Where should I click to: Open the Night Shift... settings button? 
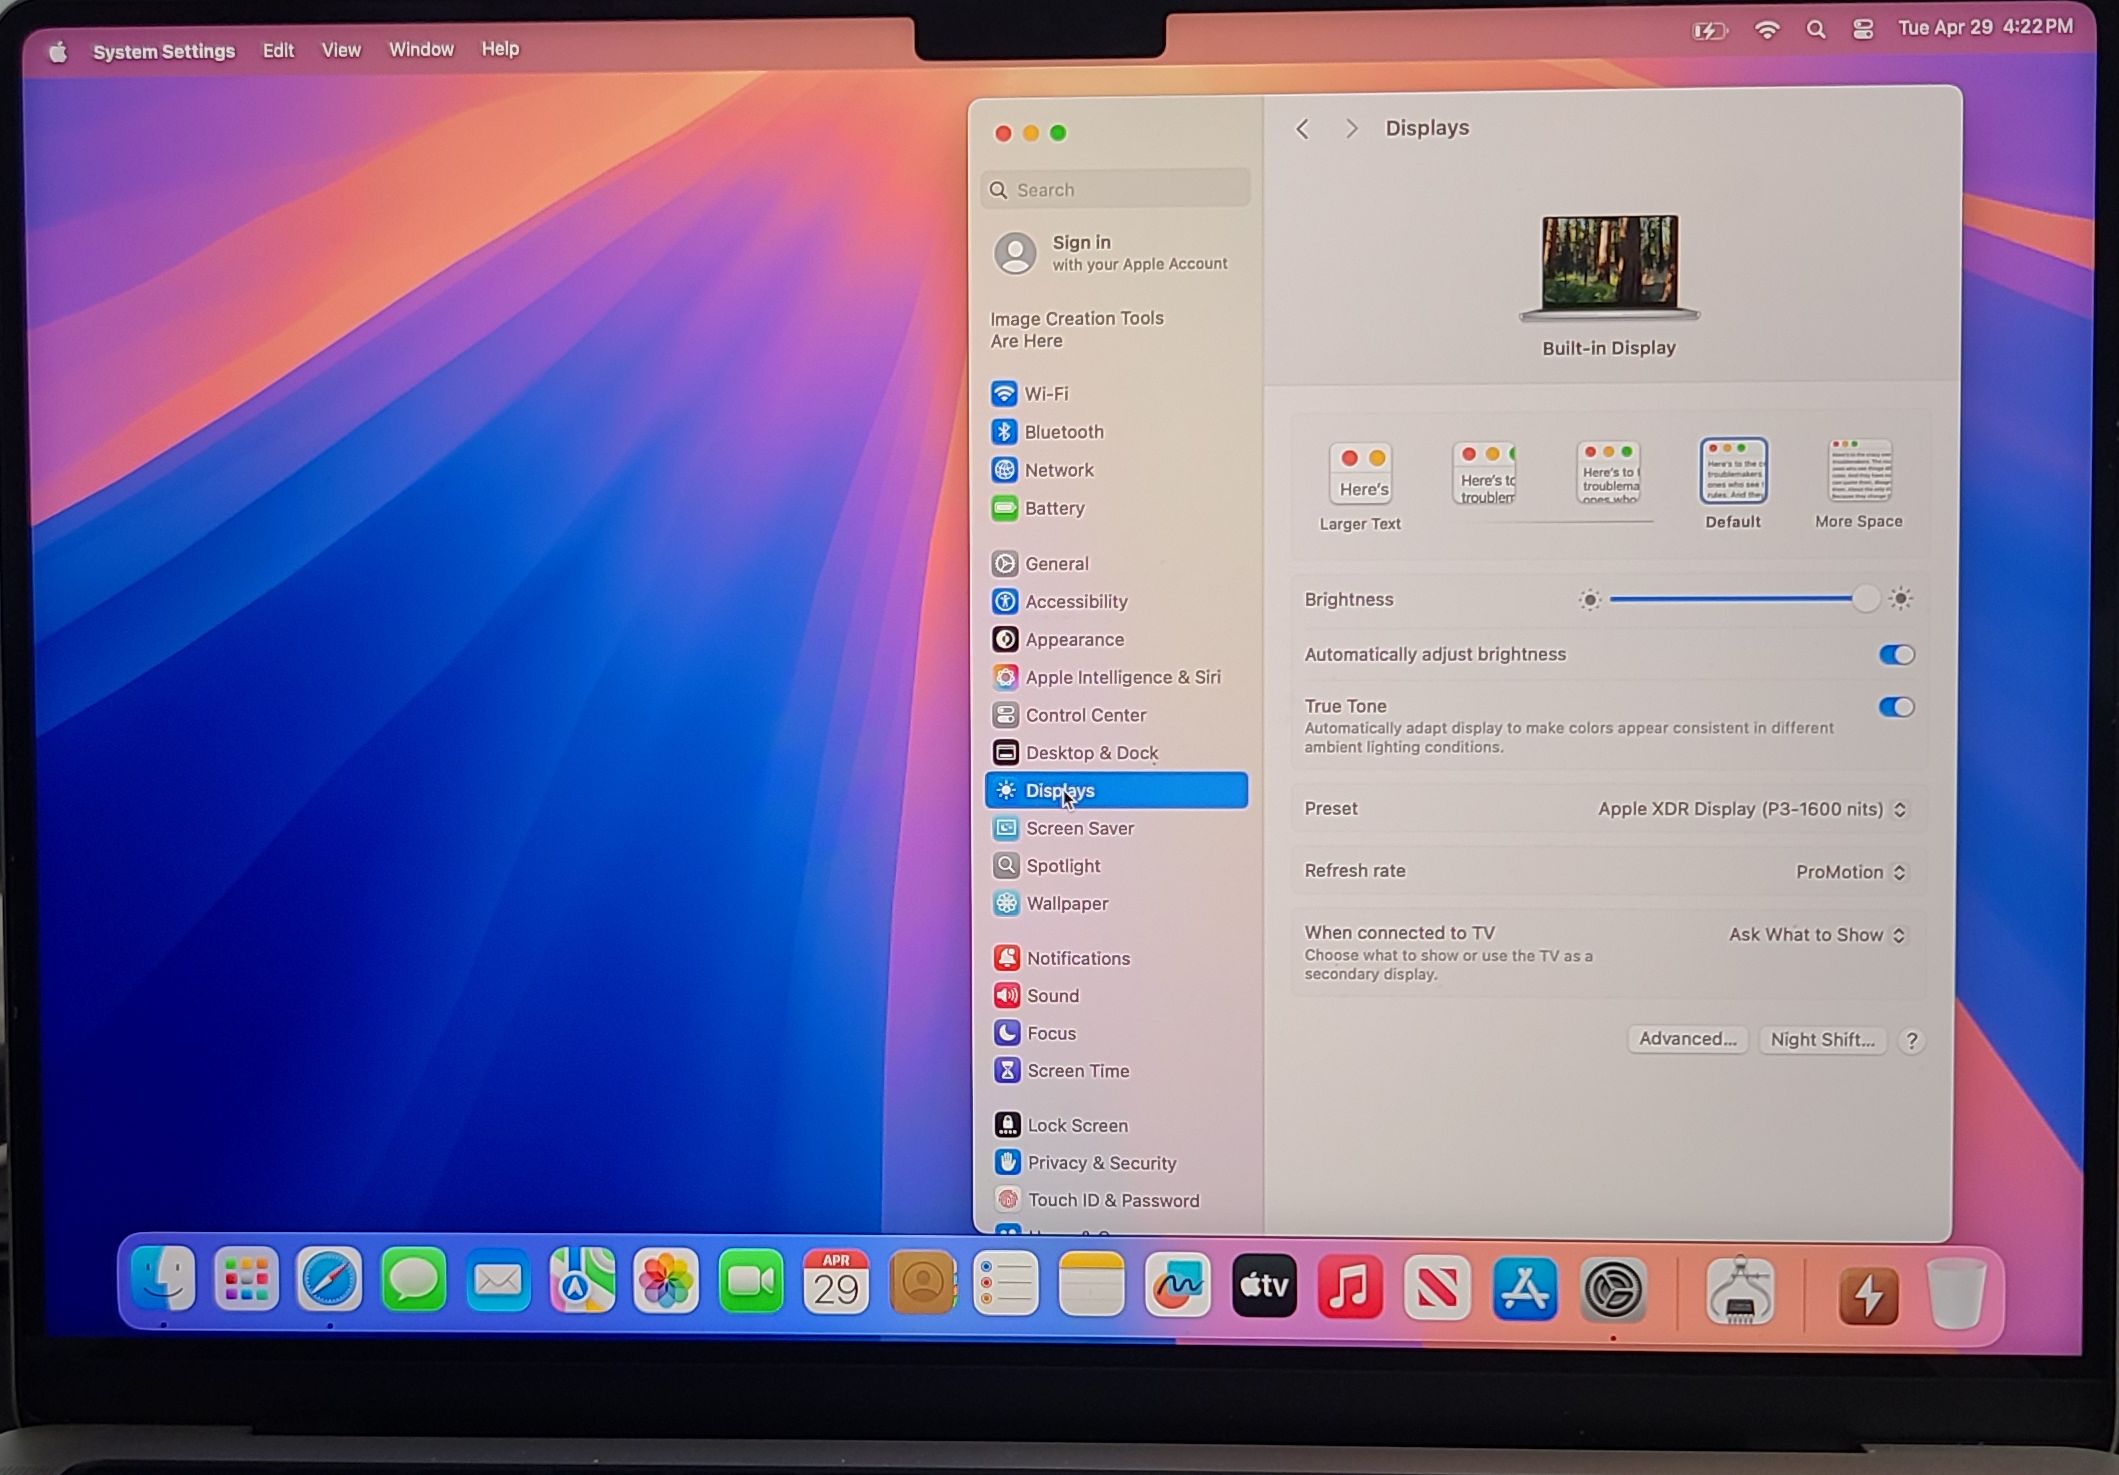click(1822, 1040)
